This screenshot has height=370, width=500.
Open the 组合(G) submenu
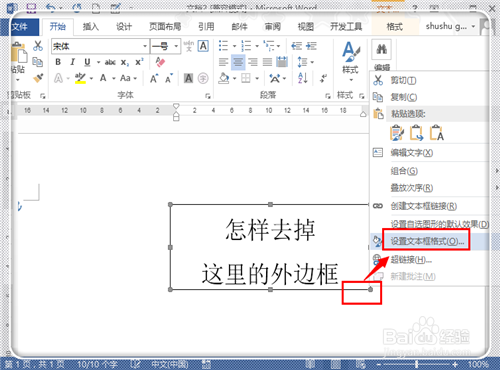(404, 171)
